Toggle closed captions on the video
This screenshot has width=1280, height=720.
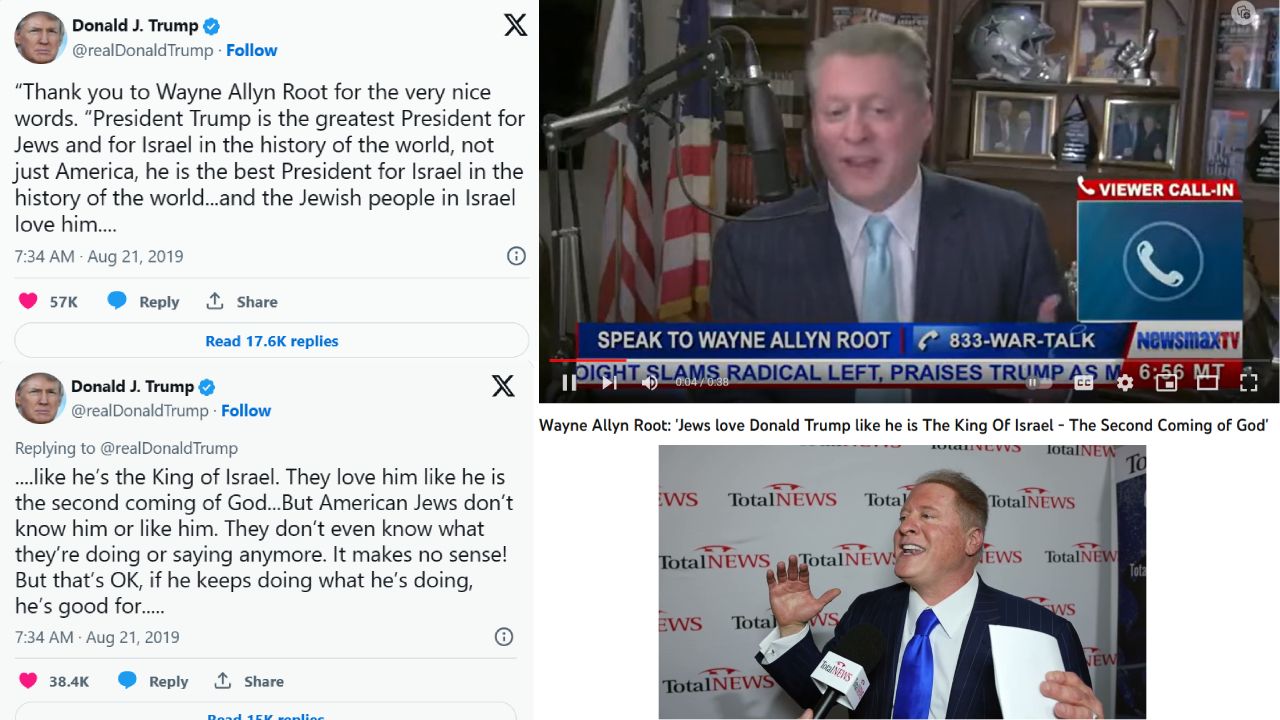coord(1083,383)
